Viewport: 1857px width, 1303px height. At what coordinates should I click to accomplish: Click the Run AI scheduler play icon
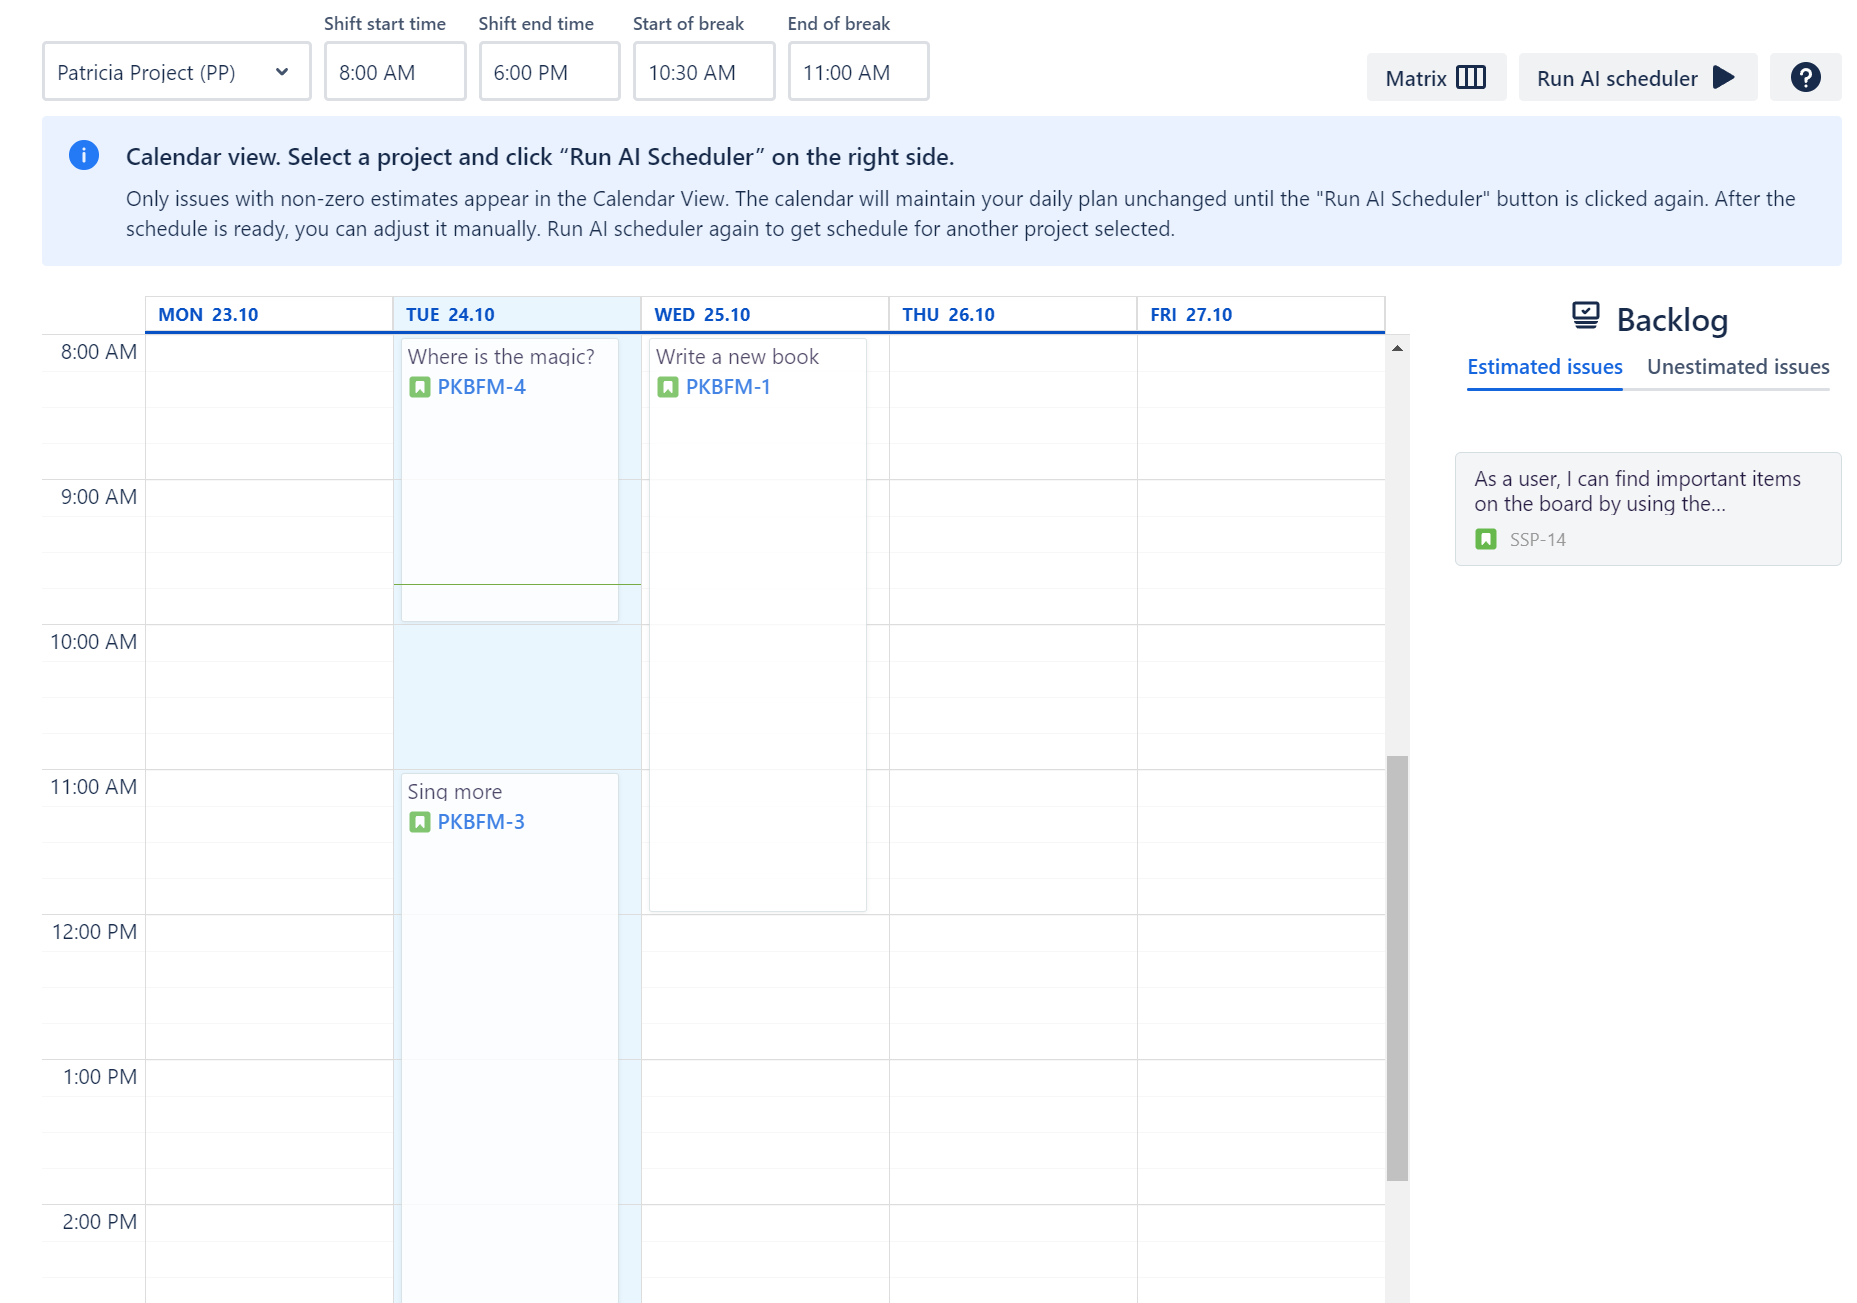tap(1723, 77)
